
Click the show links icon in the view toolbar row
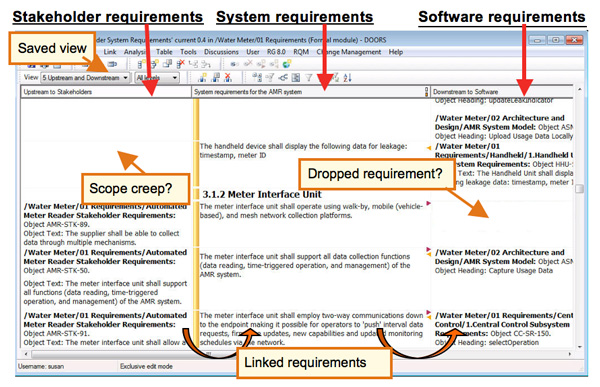tap(283, 78)
